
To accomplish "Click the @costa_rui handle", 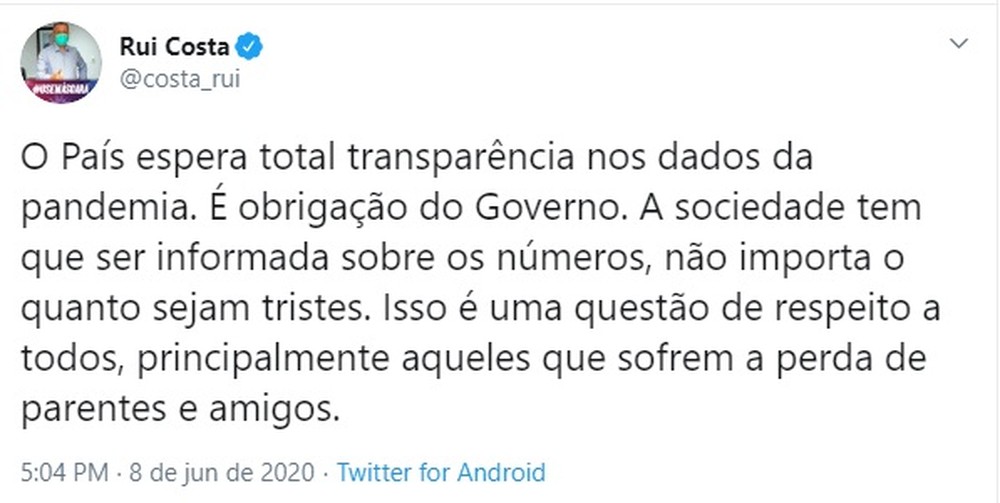I will (180, 80).
